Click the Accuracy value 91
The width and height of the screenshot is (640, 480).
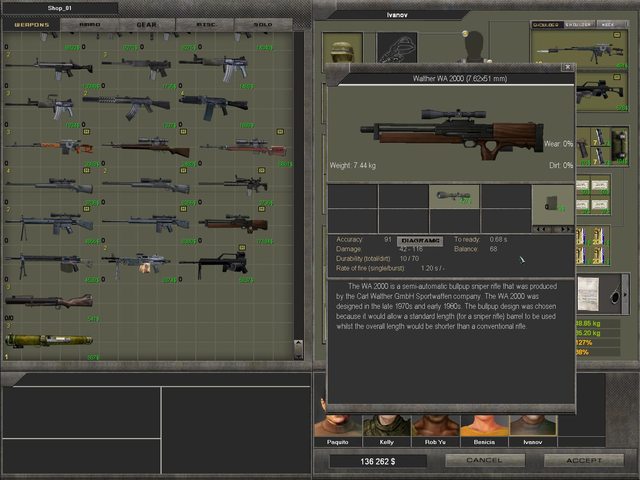tap(388, 240)
